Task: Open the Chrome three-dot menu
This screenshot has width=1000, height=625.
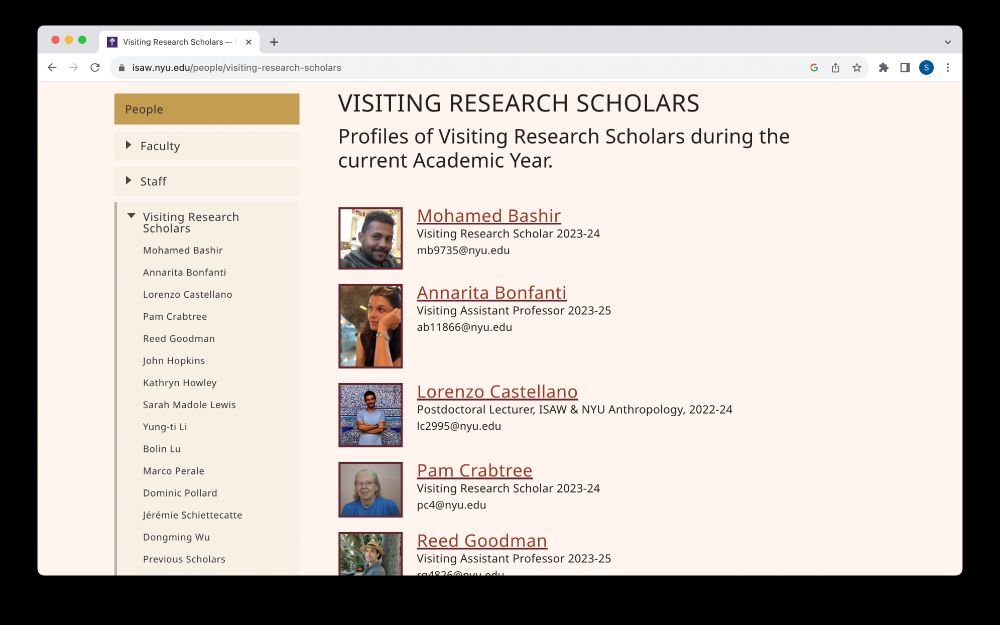Action: click(948, 68)
